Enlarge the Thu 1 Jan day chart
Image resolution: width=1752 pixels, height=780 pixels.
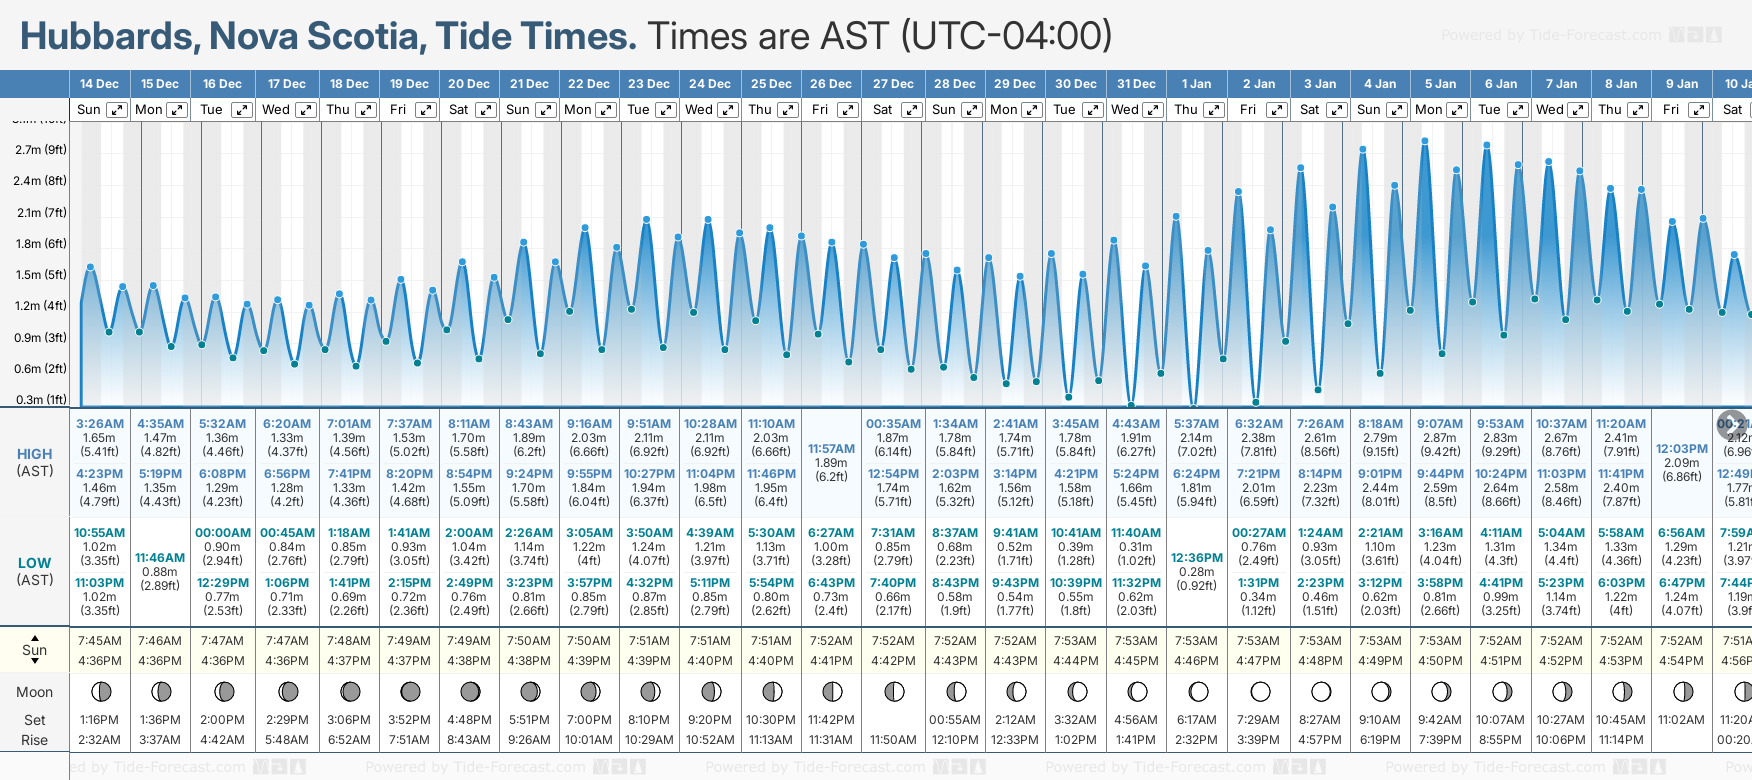[1213, 110]
